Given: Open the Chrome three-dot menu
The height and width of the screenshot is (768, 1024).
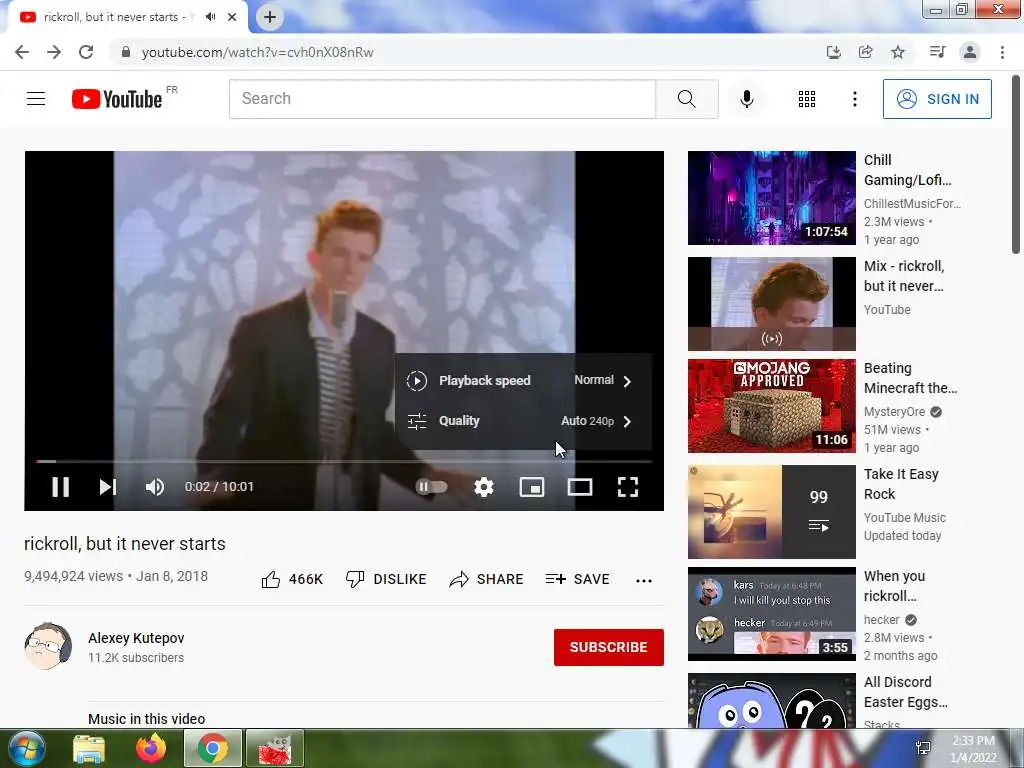Looking at the screenshot, I should 1002,52.
